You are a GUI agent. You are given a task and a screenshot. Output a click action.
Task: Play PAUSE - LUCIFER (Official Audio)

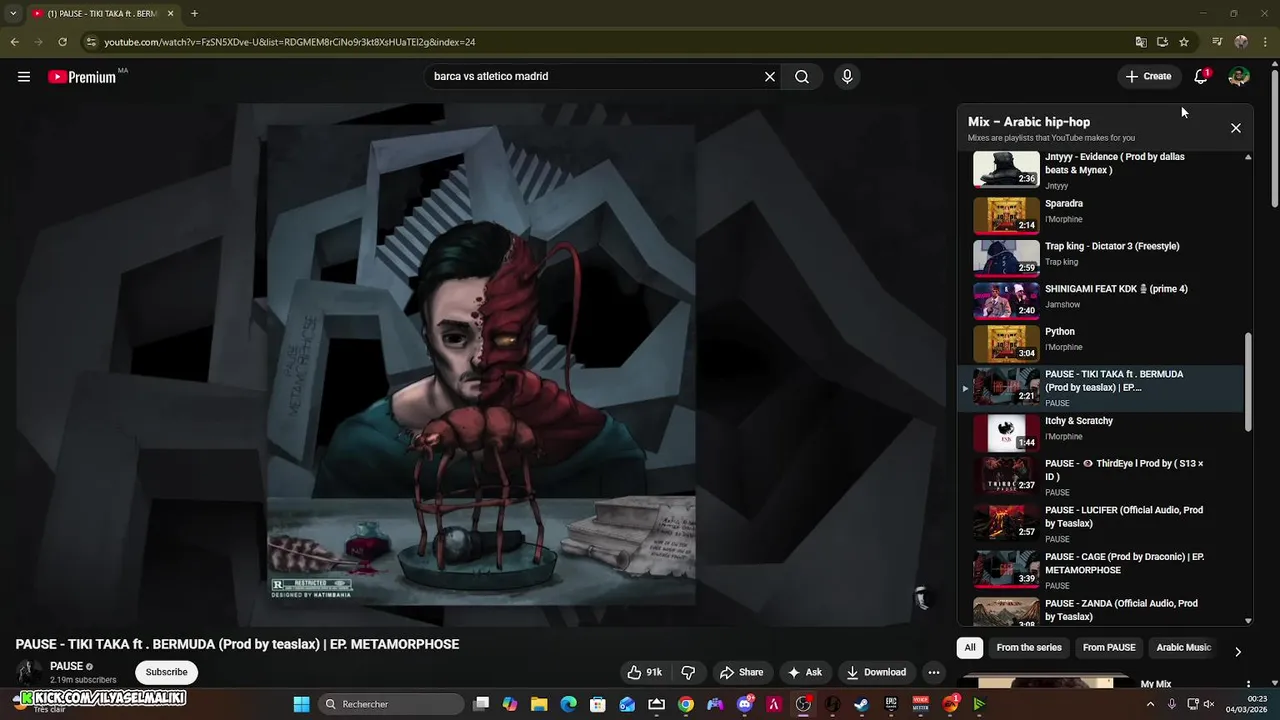click(x=1101, y=523)
